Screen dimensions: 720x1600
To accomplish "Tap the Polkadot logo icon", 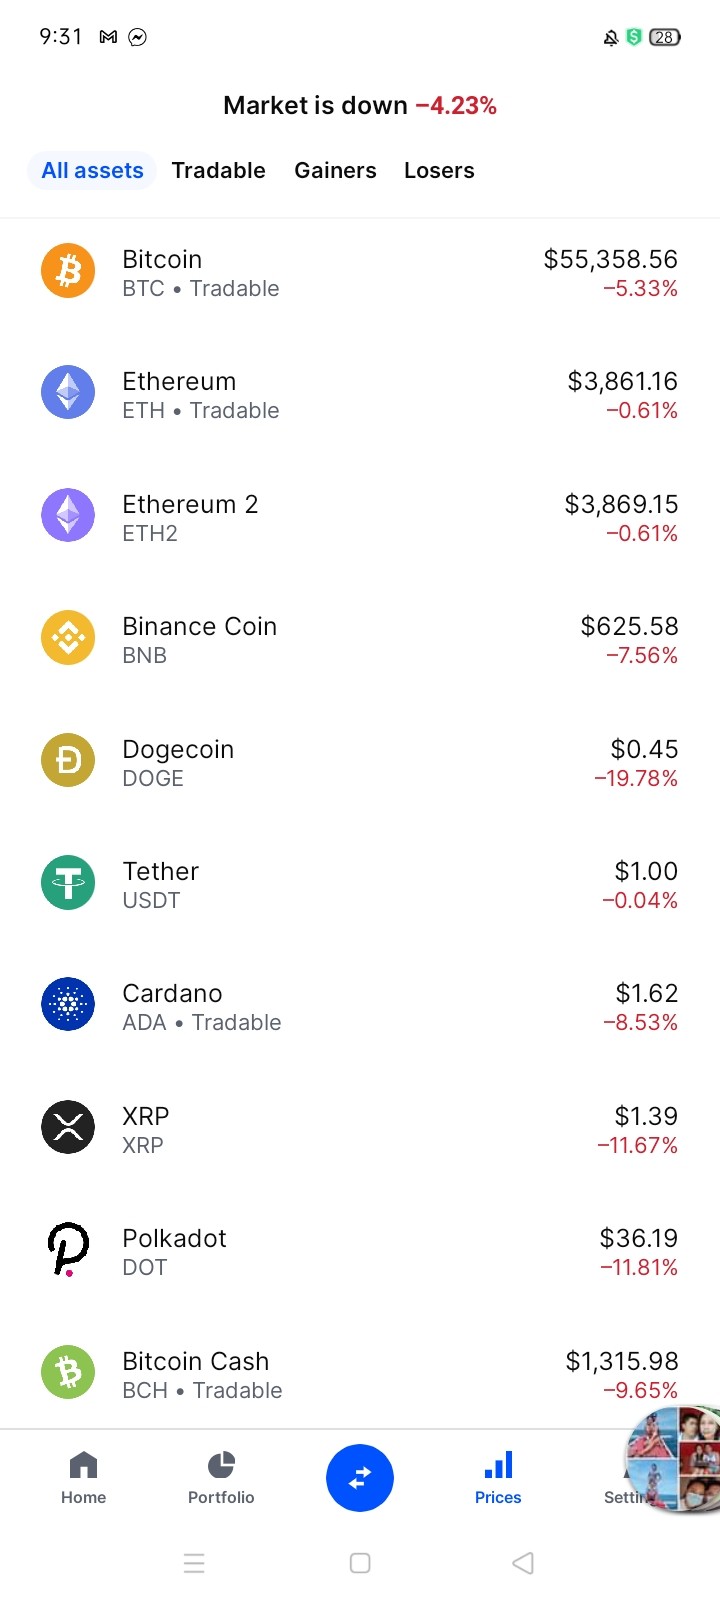I will [x=68, y=1250].
